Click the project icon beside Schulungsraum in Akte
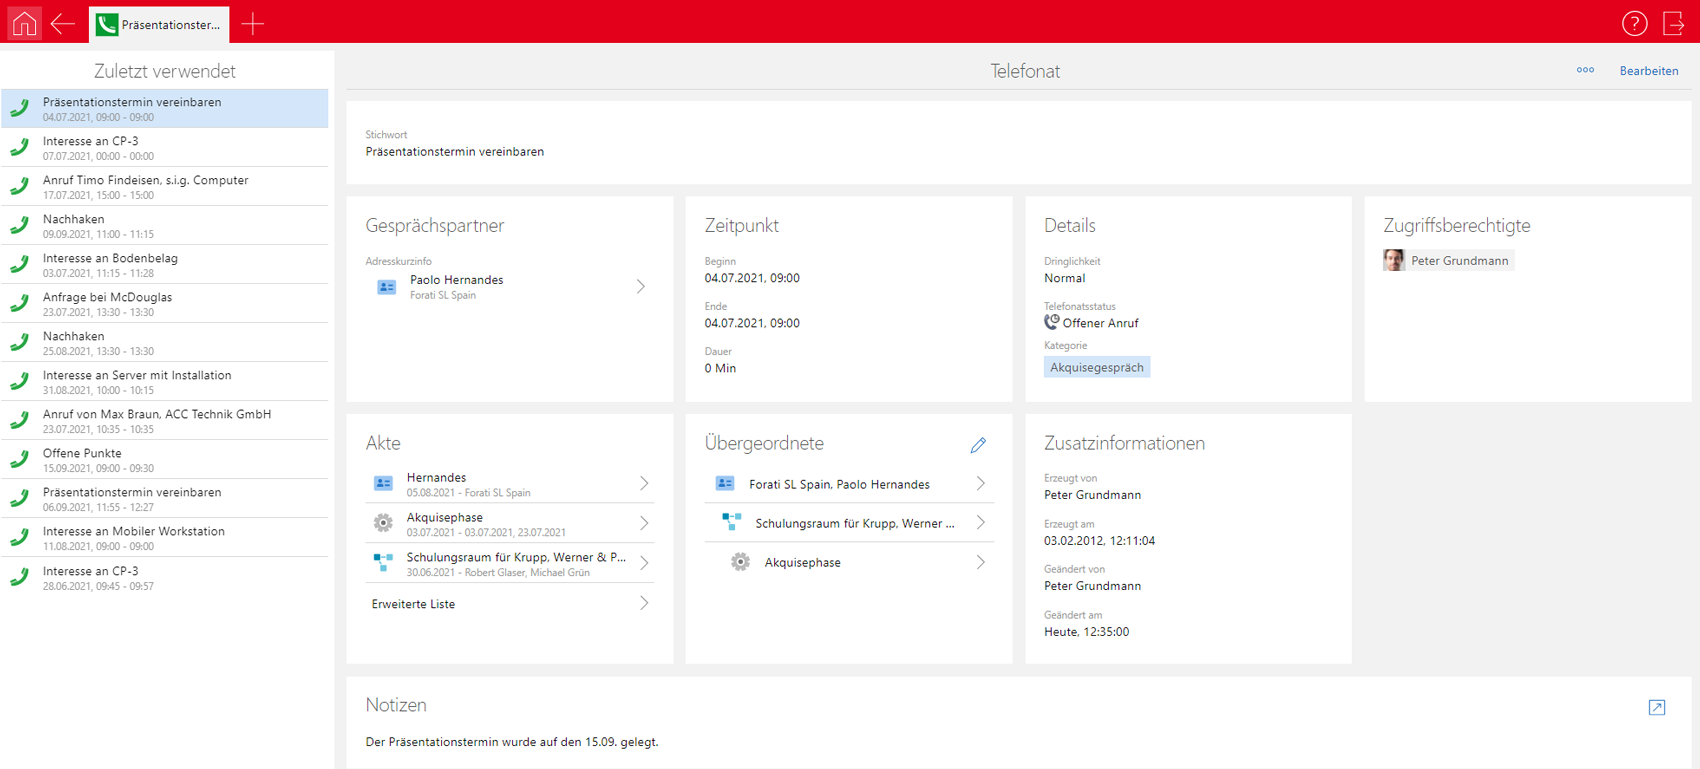The height and width of the screenshot is (769, 1700). [x=383, y=563]
